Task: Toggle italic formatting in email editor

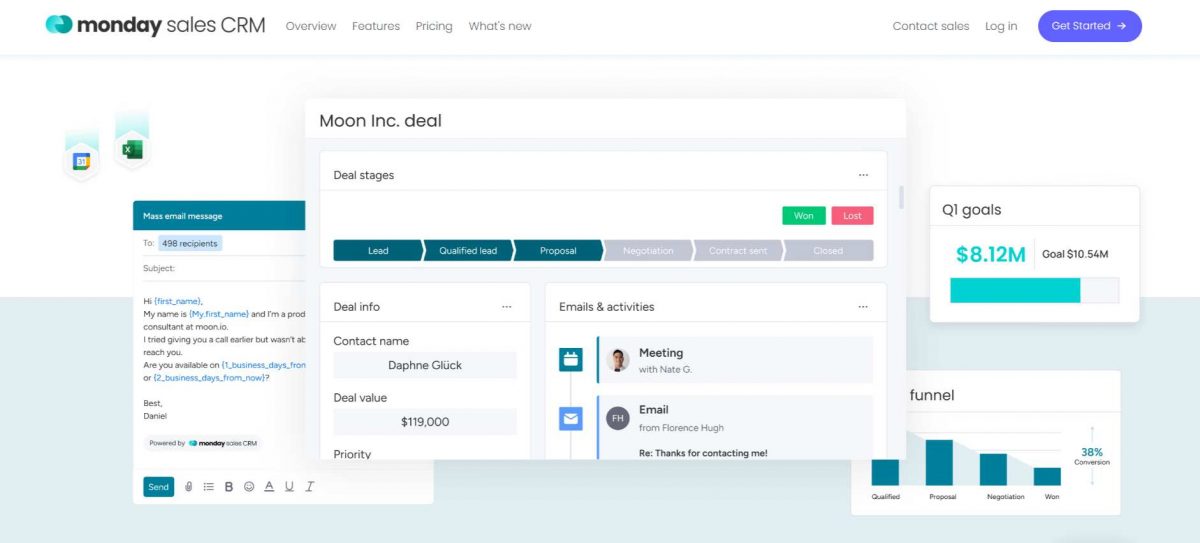Action: (x=310, y=487)
